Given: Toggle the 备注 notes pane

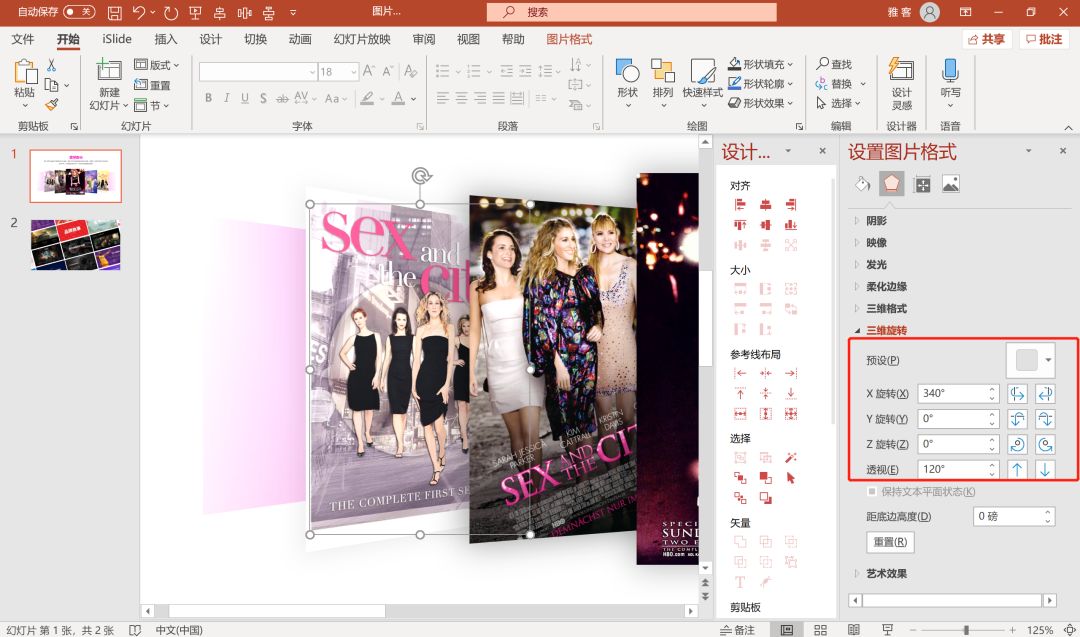Looking at the screenshot, I should (x=737, y=629).
